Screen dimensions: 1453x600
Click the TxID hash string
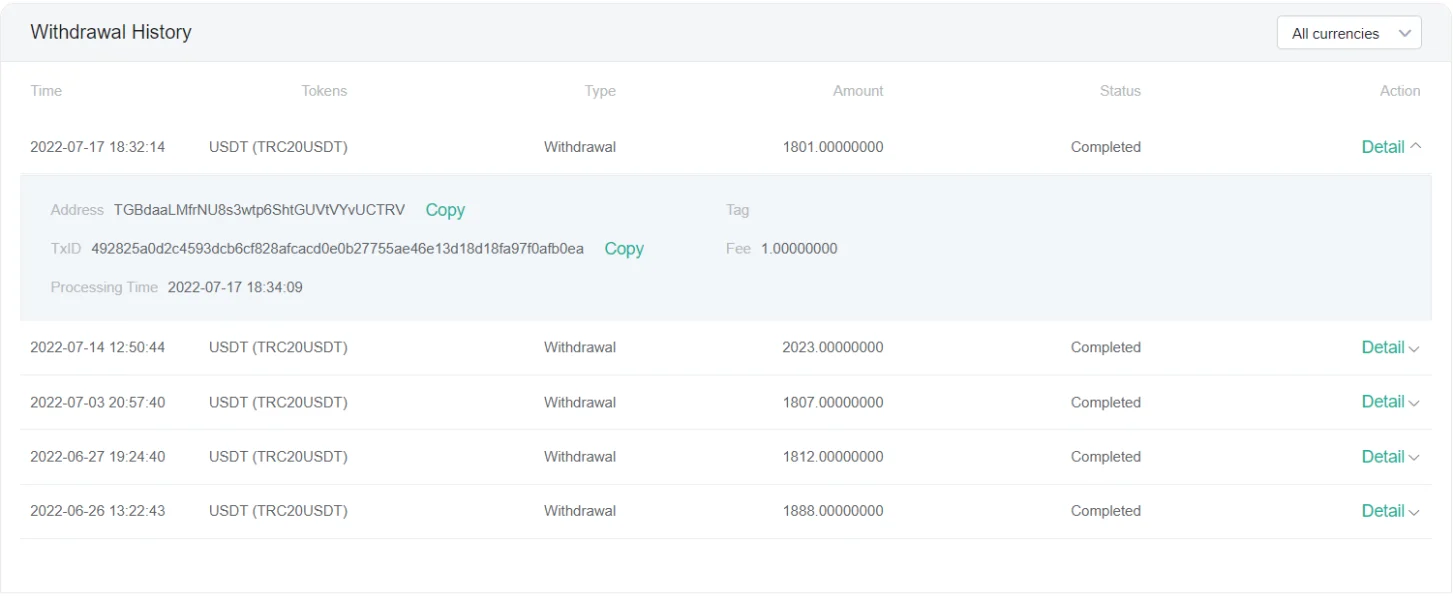pyautogui.click(x=337, y=249)
